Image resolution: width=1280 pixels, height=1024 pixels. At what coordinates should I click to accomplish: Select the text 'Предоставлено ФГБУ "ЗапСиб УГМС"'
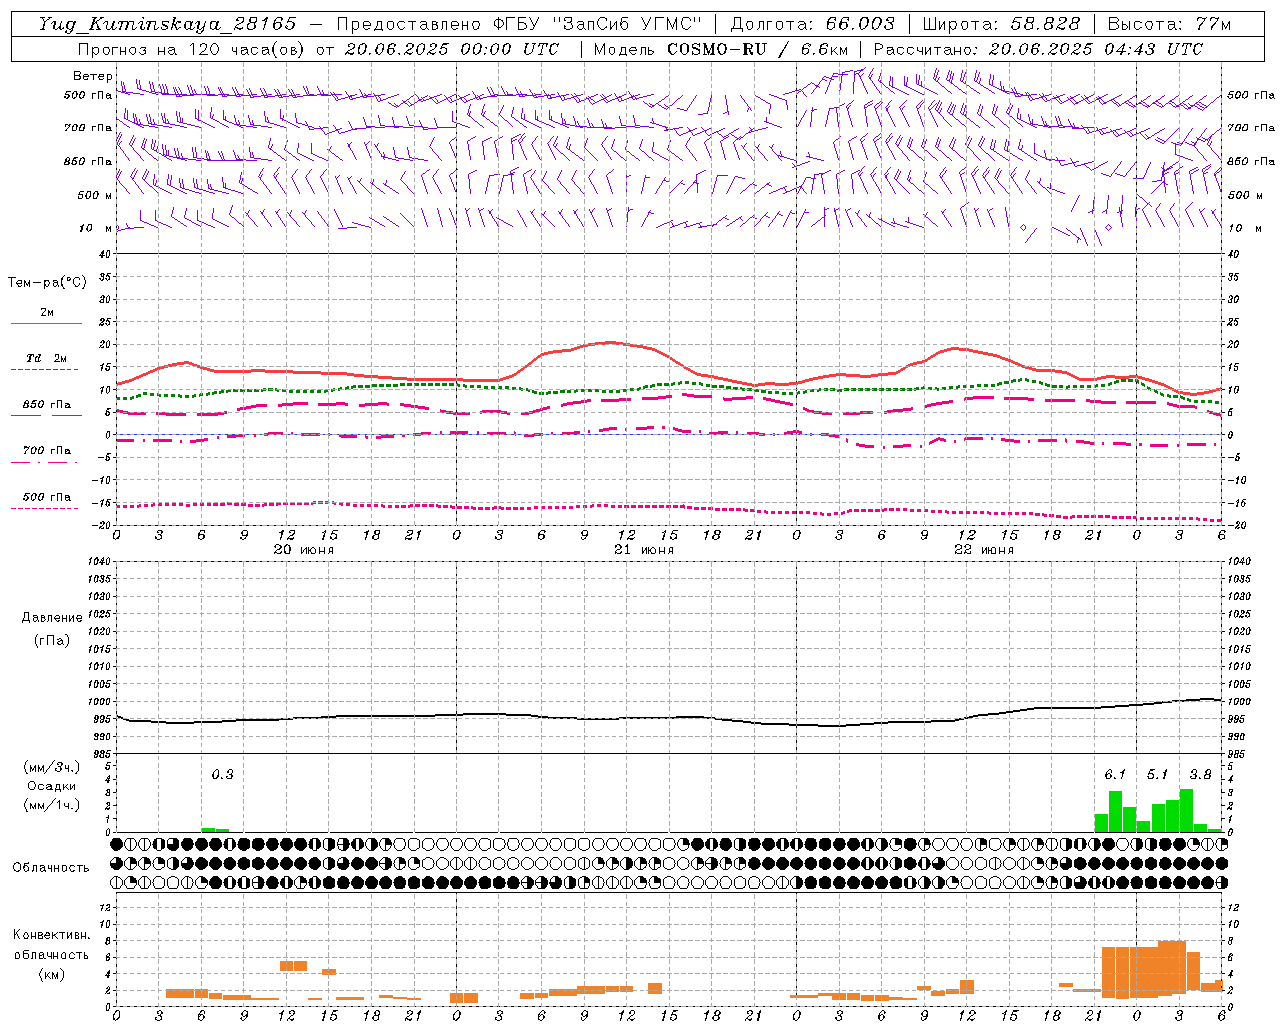(x=519, y=24)
